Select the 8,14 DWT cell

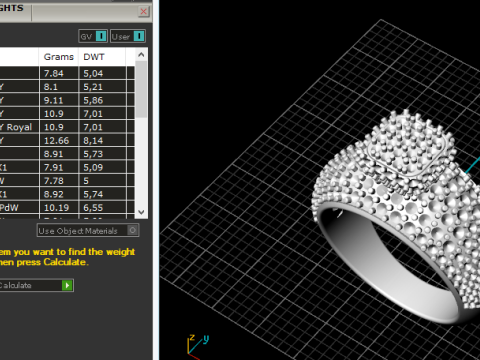click(103, 140)
